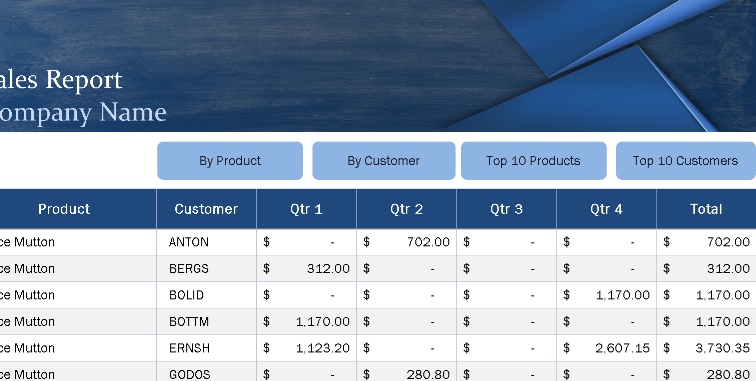Click the Qtr 1 column header
Screen dimensions: 756x381
click(306, 209)
